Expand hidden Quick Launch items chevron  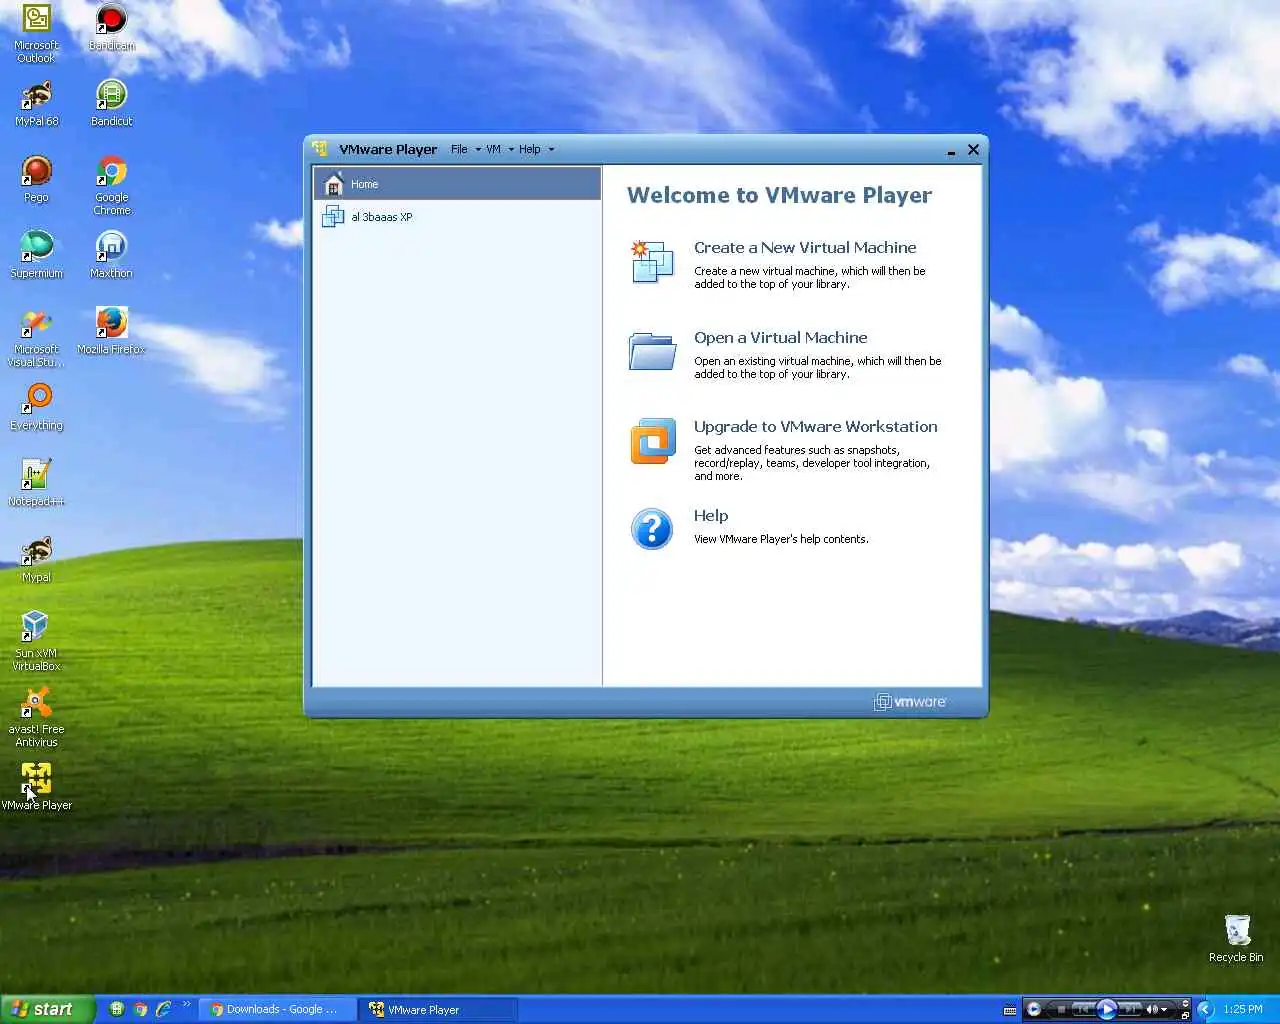point(186,1004)
